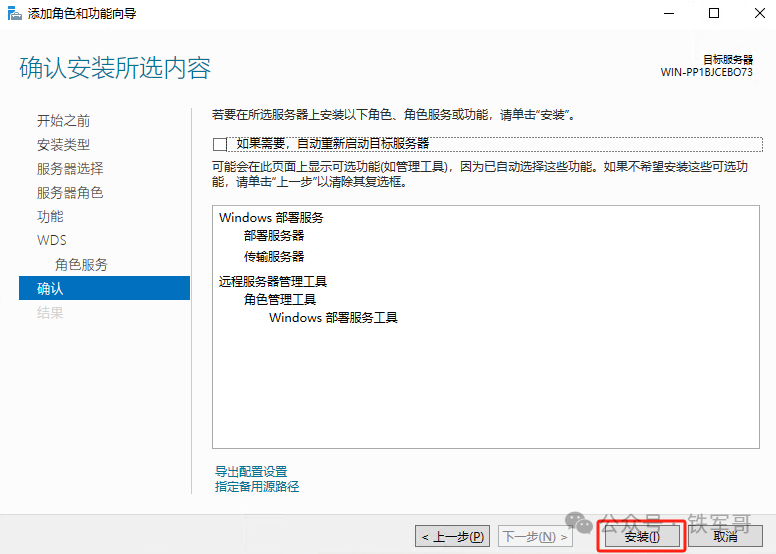Click the wizard icon in the title bar

pyautogui.click(x=15, y=13)
